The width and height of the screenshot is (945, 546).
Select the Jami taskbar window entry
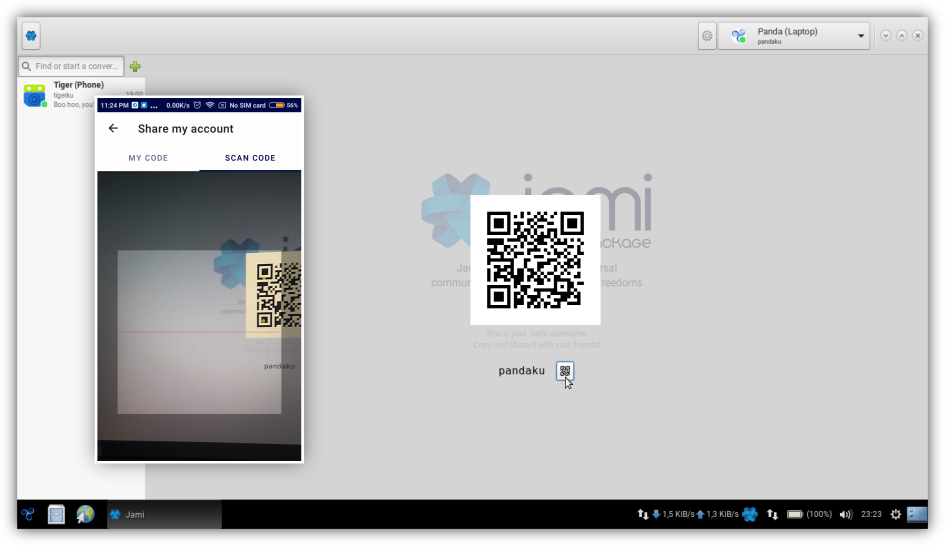[164, 514]
